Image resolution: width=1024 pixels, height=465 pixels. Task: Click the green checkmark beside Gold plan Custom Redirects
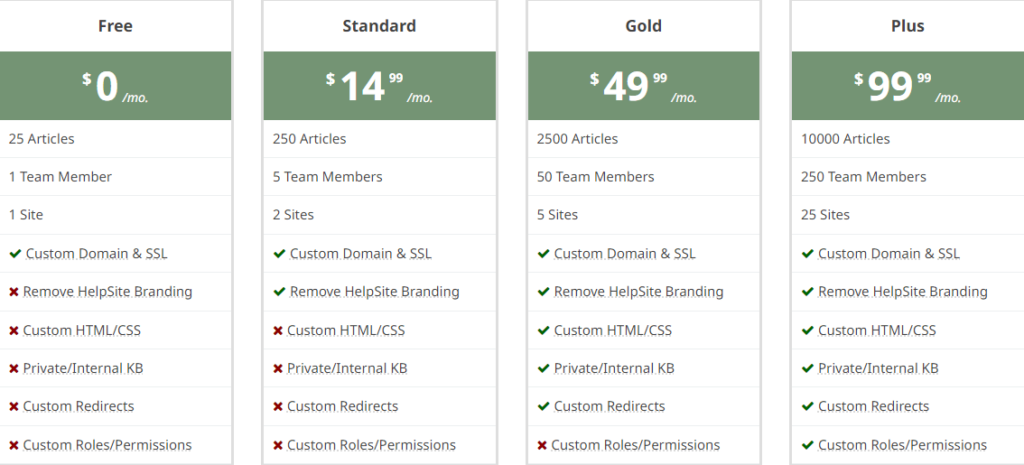[x=543, y=407]
